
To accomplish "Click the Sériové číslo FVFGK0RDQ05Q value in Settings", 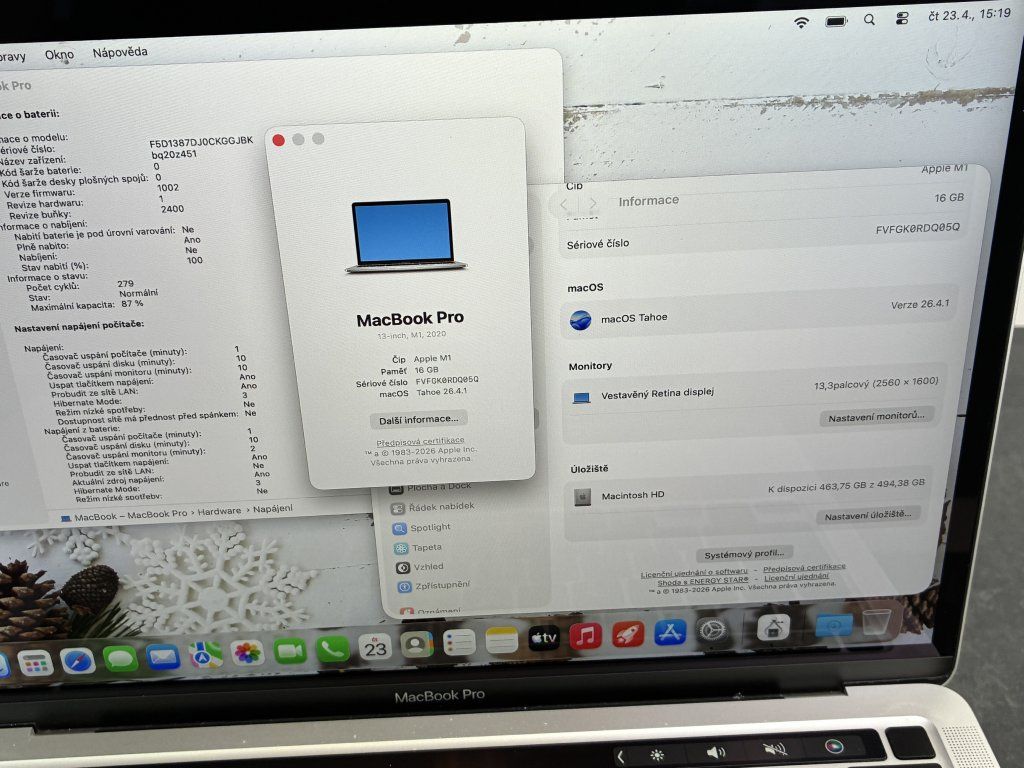I will 918,228.
